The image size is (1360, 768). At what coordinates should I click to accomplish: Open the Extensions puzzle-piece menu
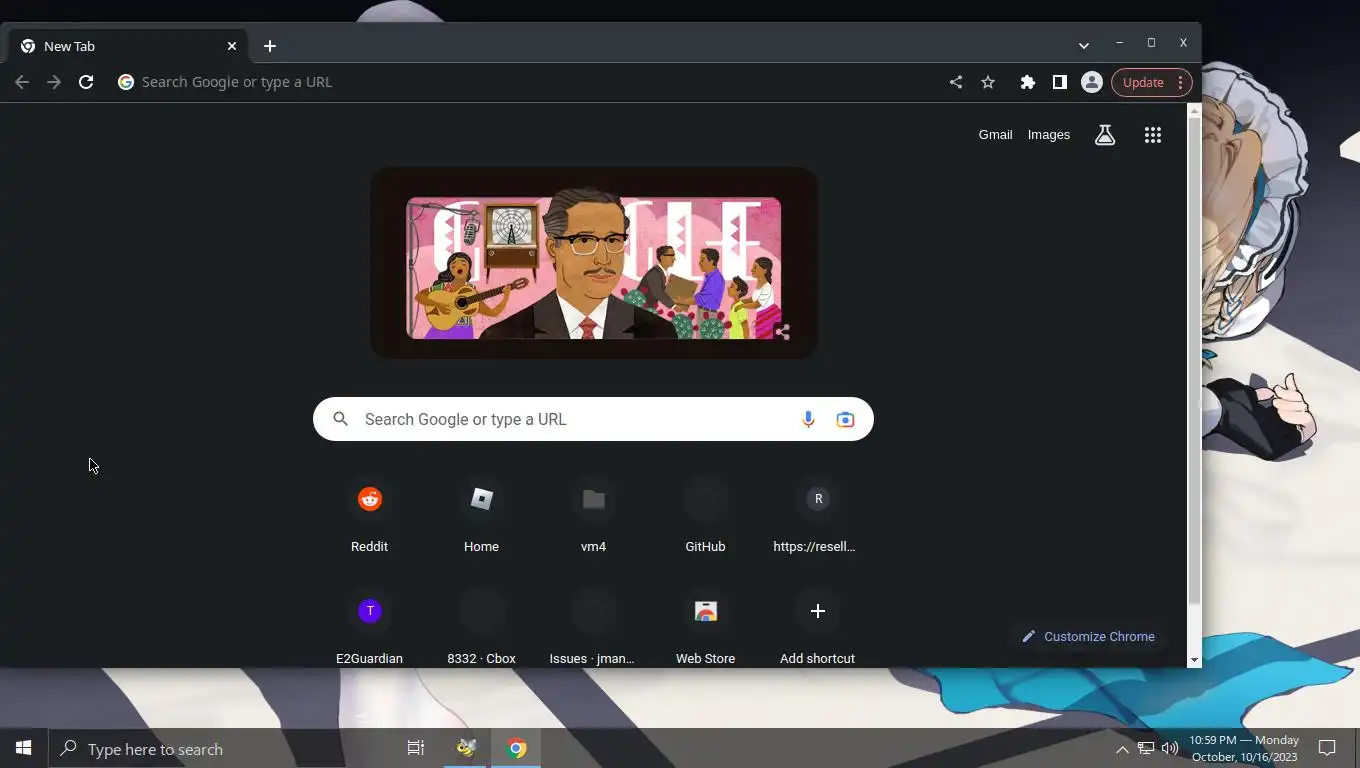(x=1027, y=82)
